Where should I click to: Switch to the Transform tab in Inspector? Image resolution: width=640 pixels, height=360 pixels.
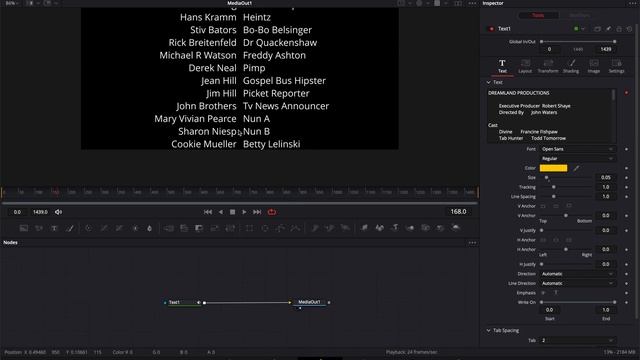click(548, 66)
